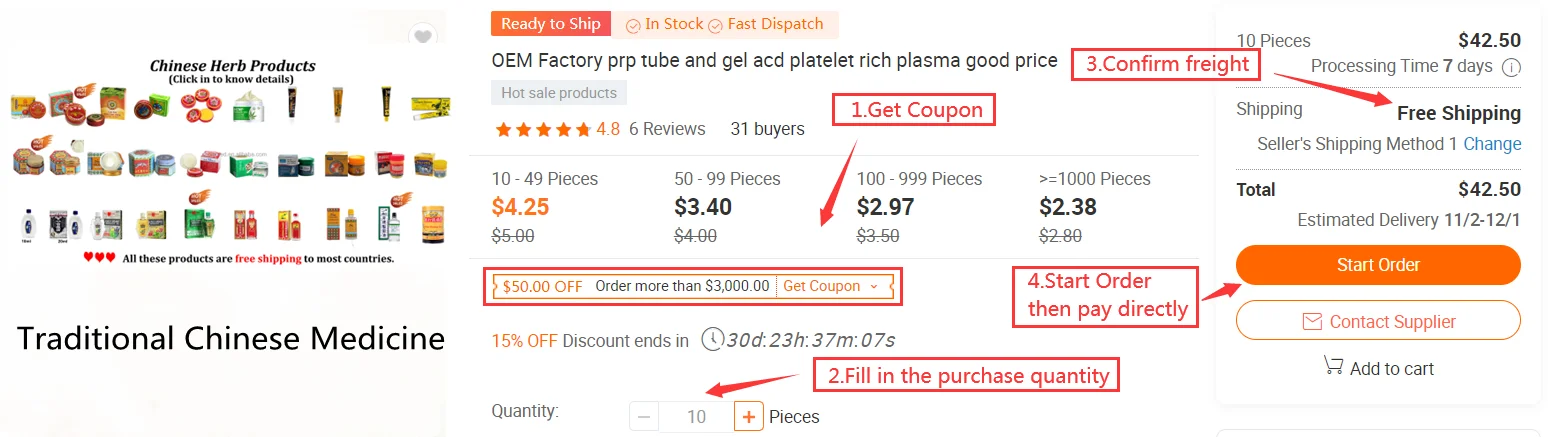The width and height of the screenshot is (1552, 437).
Task: Click the Hot sale products tag
Action: [x=559, y=93]
